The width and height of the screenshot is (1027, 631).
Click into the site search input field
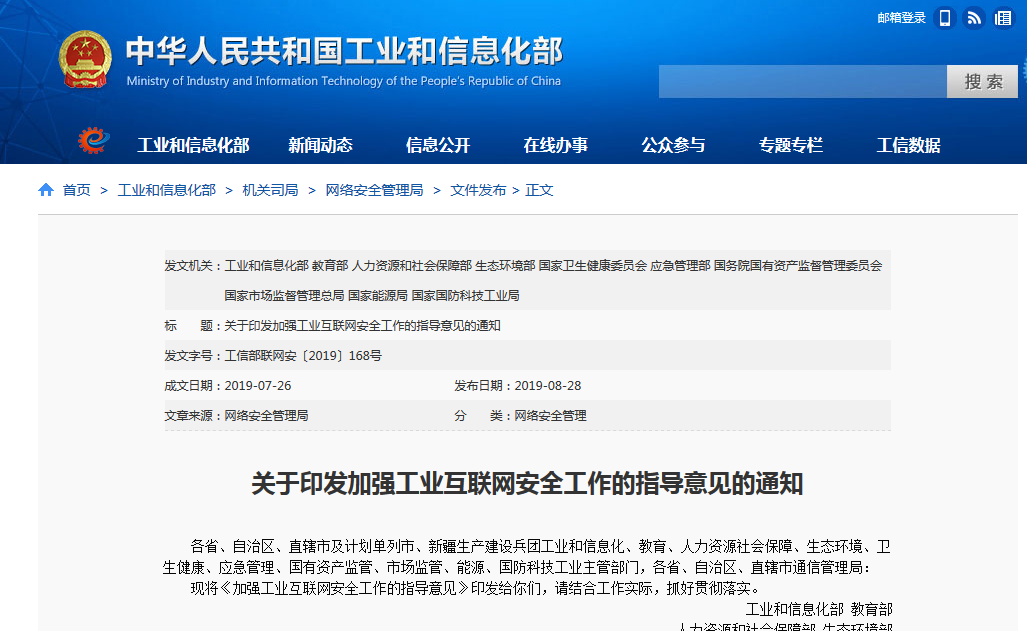802,81
